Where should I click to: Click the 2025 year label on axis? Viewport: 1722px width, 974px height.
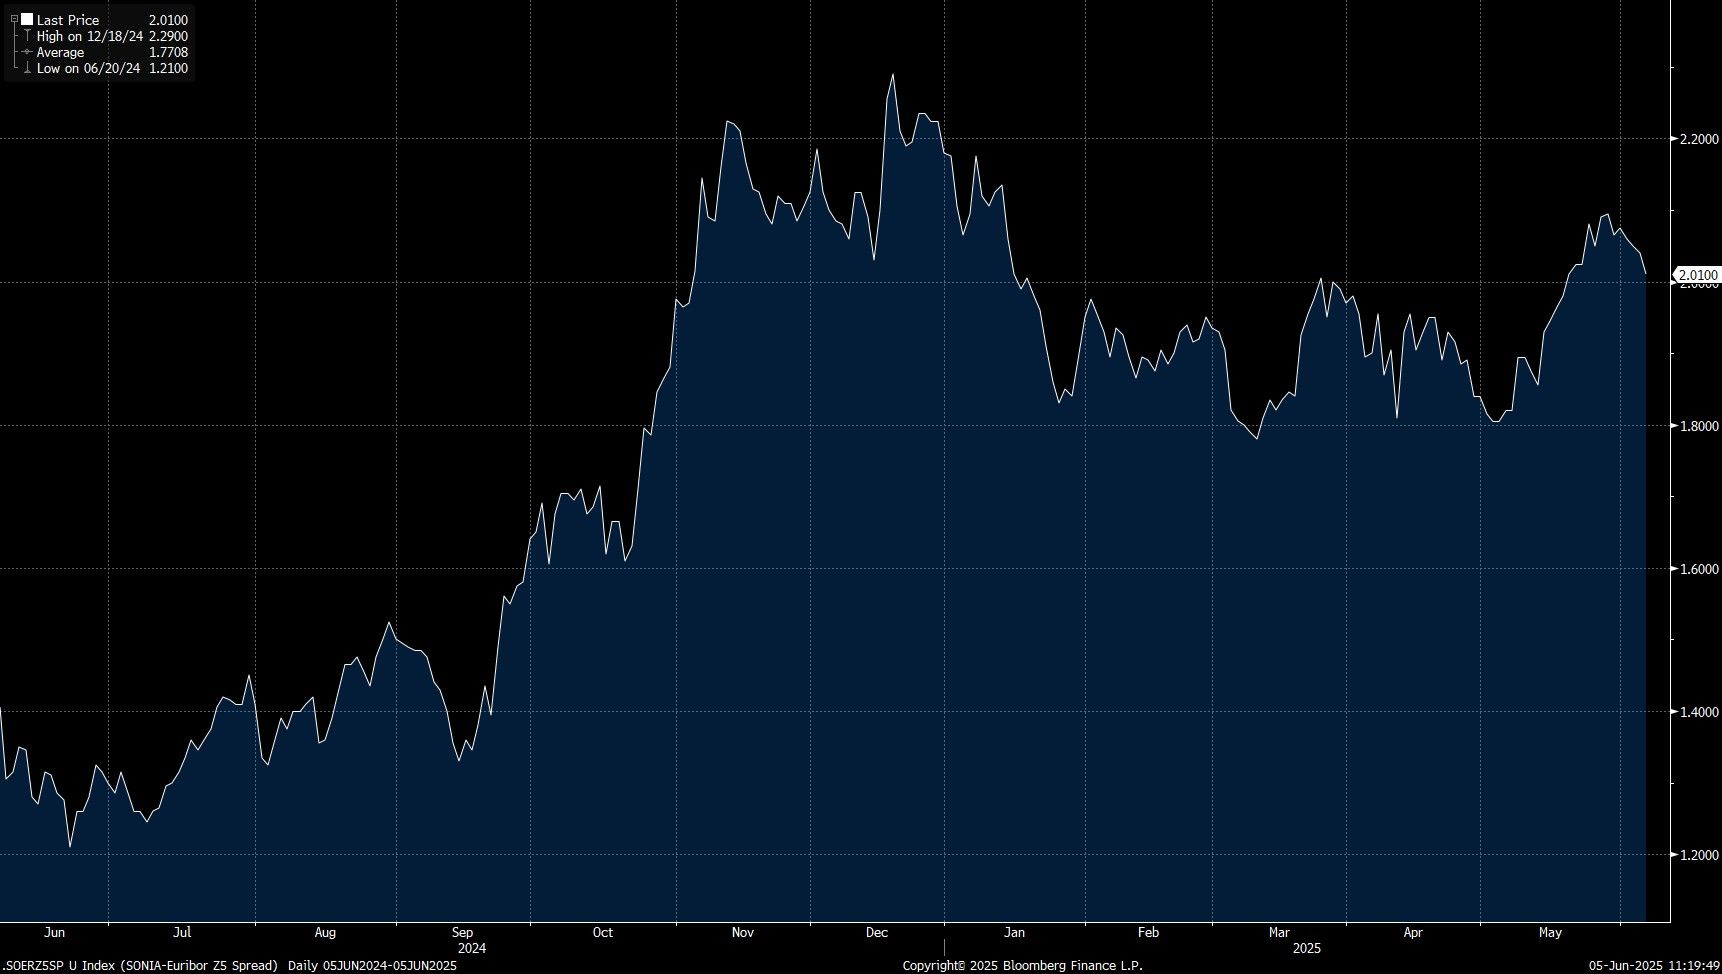click(1306, 948)
